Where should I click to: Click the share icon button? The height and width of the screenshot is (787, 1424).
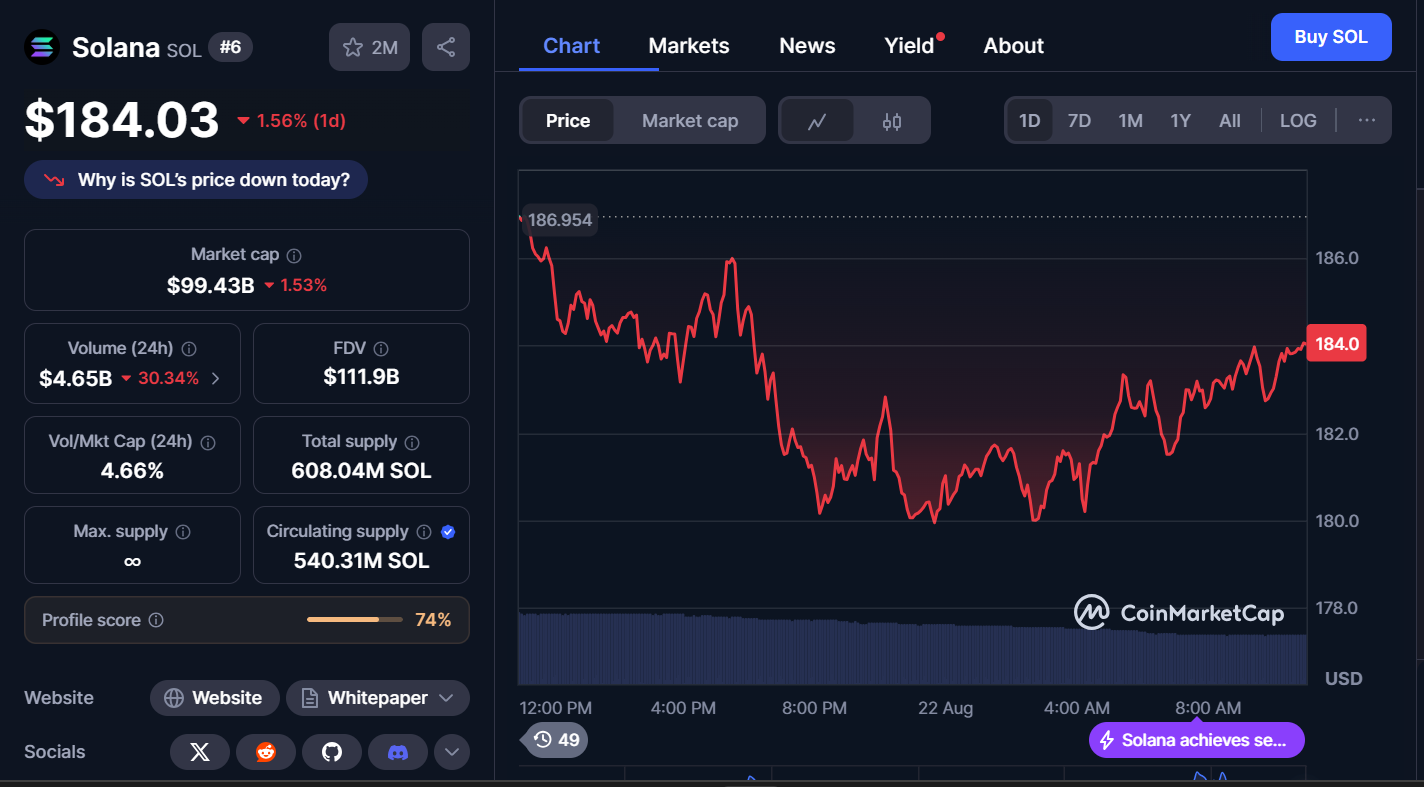[446, 47]
